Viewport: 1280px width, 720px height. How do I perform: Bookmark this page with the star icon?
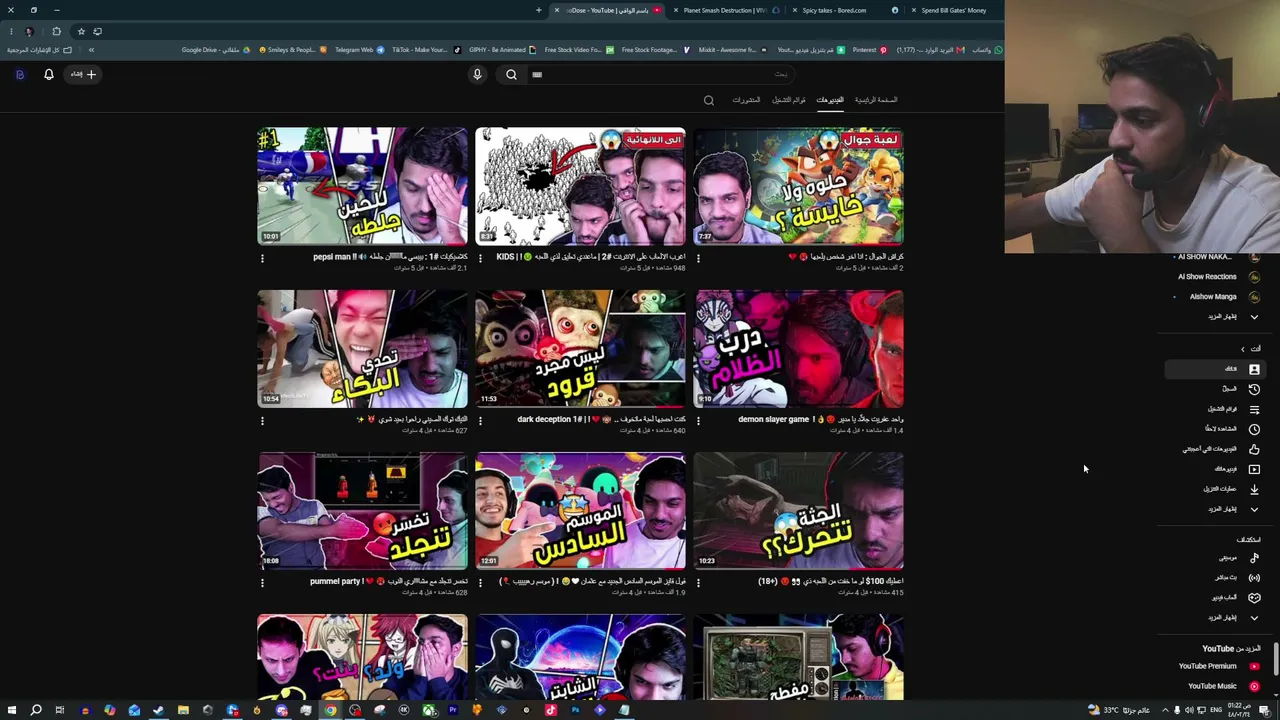tap(81, 31)
